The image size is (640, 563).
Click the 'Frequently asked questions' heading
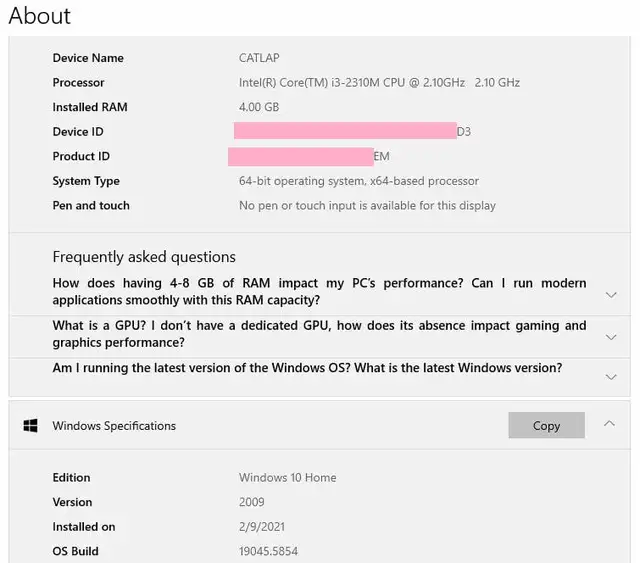click(x=144, y=257)
